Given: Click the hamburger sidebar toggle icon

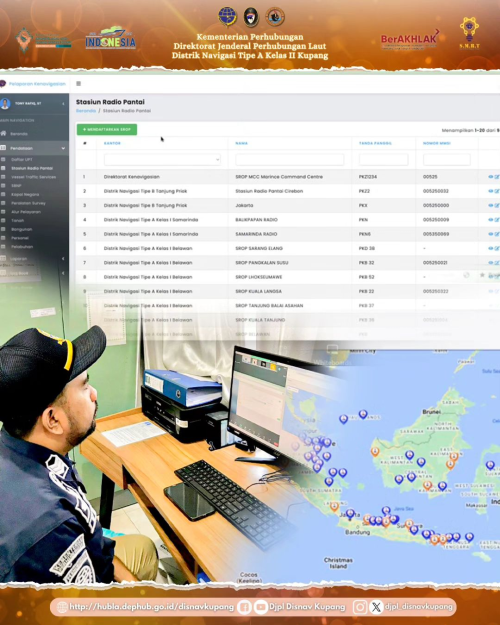Looking at the screenshot, I should coord(79,84).
